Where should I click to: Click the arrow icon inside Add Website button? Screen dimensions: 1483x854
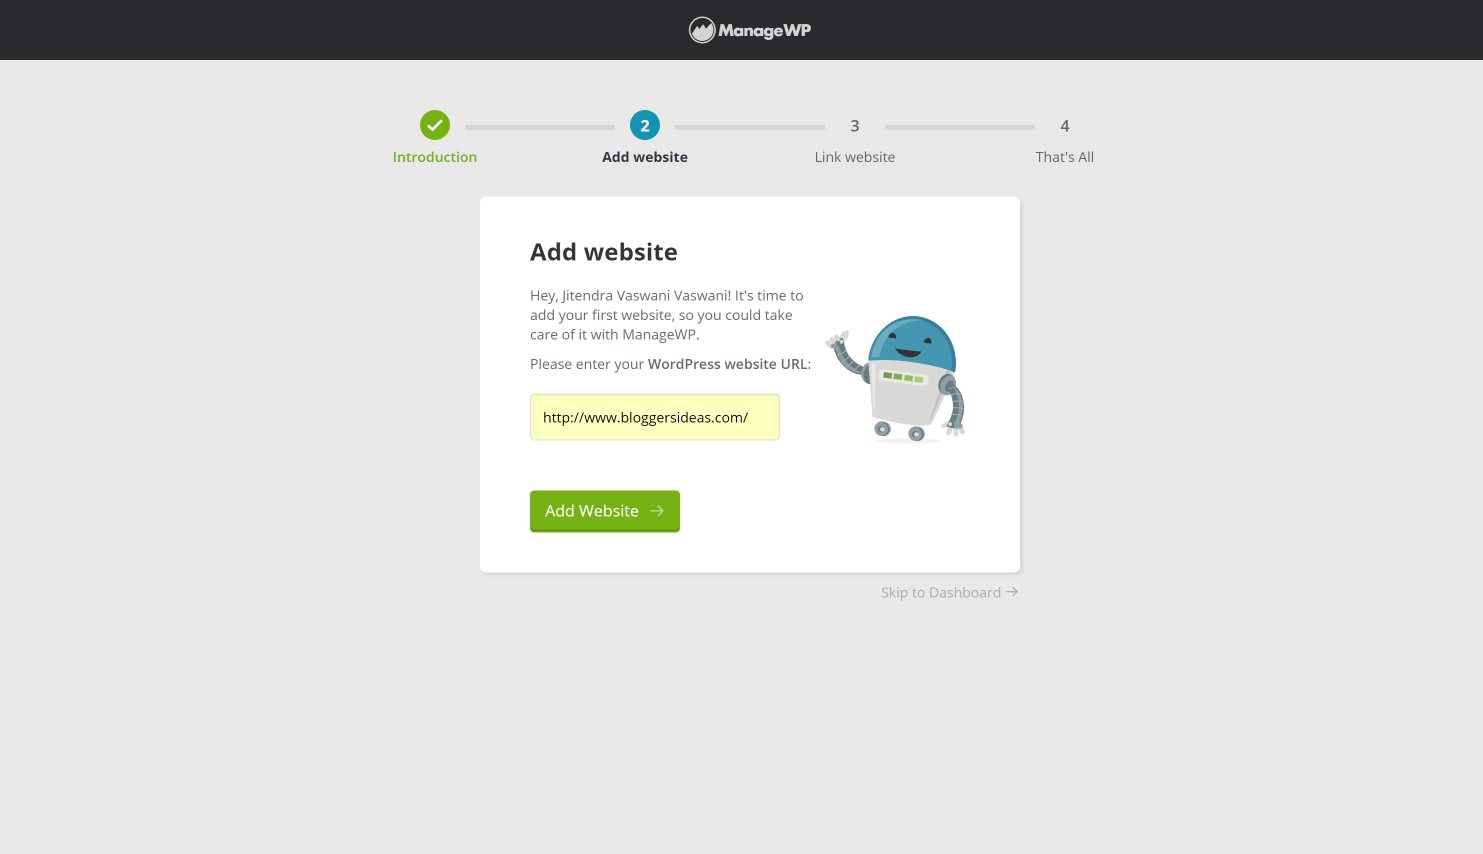click(x=658, y=511)
